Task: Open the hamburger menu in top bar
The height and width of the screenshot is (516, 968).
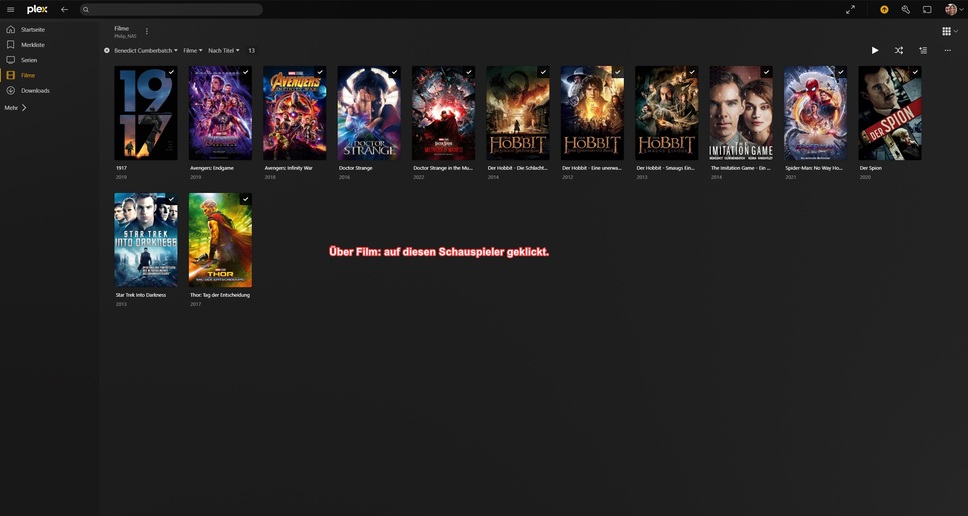Action: click(10, 9)
